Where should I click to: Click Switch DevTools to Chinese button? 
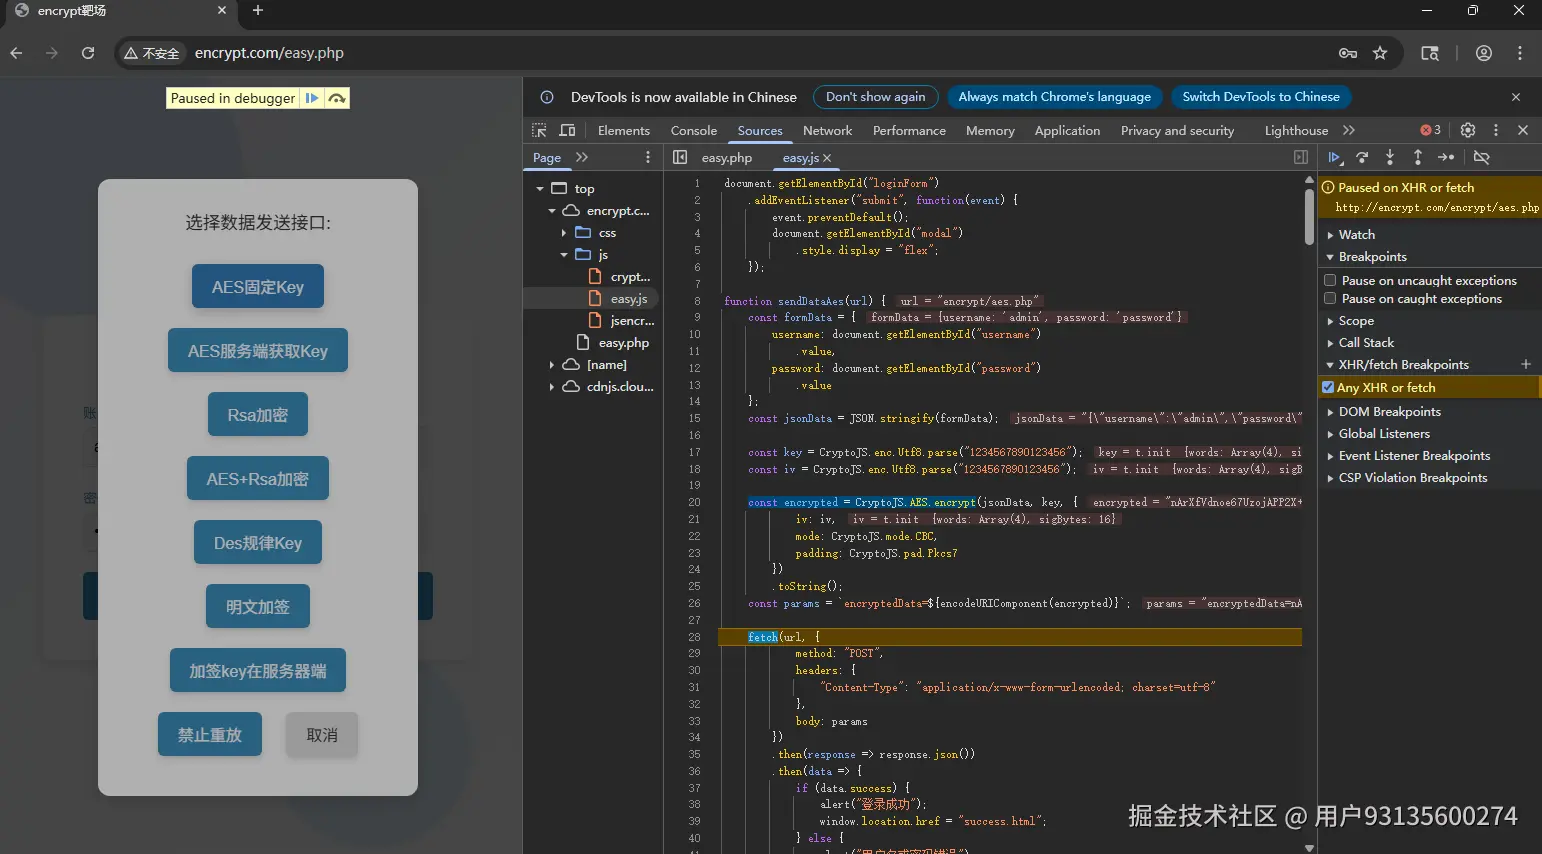1260,97
